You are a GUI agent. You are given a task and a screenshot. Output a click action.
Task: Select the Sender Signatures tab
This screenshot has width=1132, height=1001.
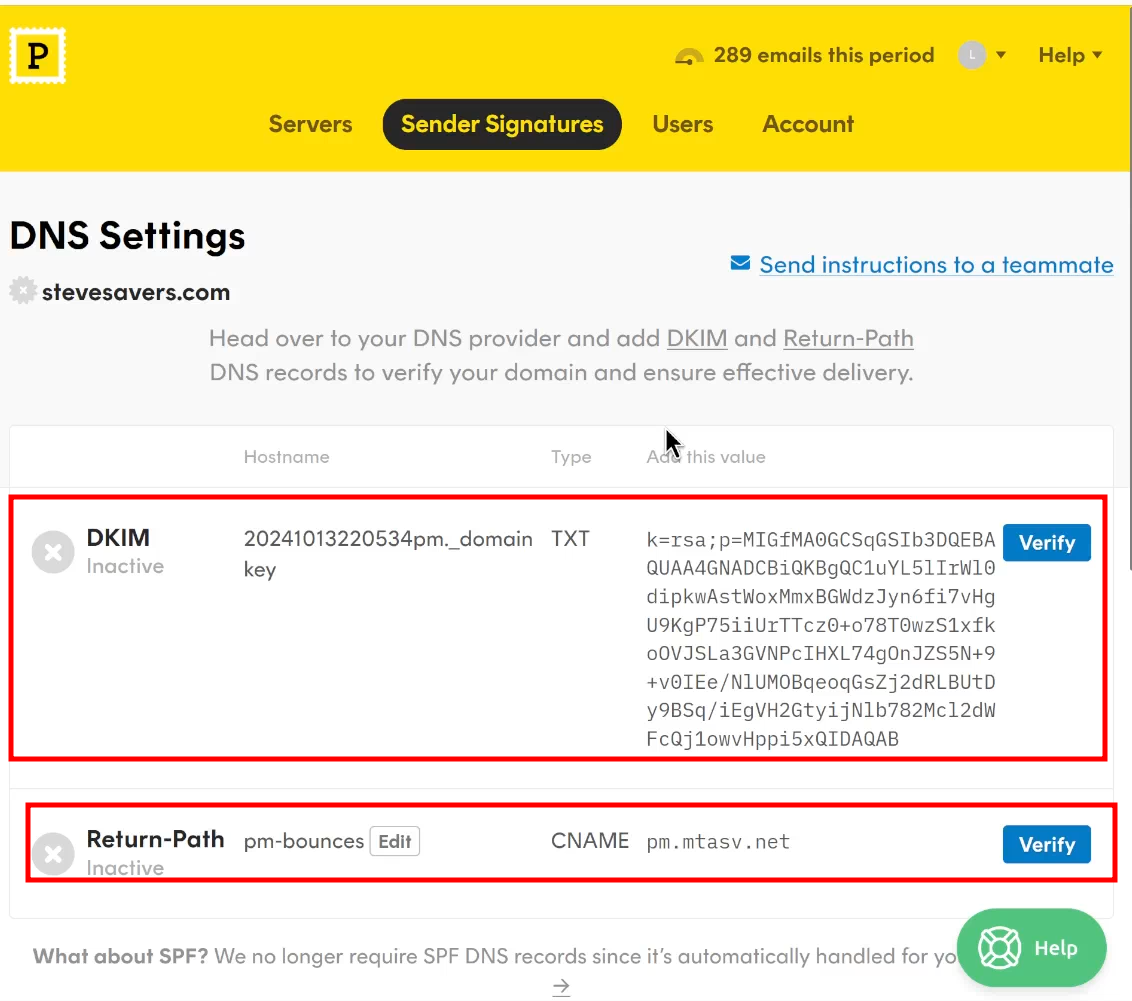502,124
